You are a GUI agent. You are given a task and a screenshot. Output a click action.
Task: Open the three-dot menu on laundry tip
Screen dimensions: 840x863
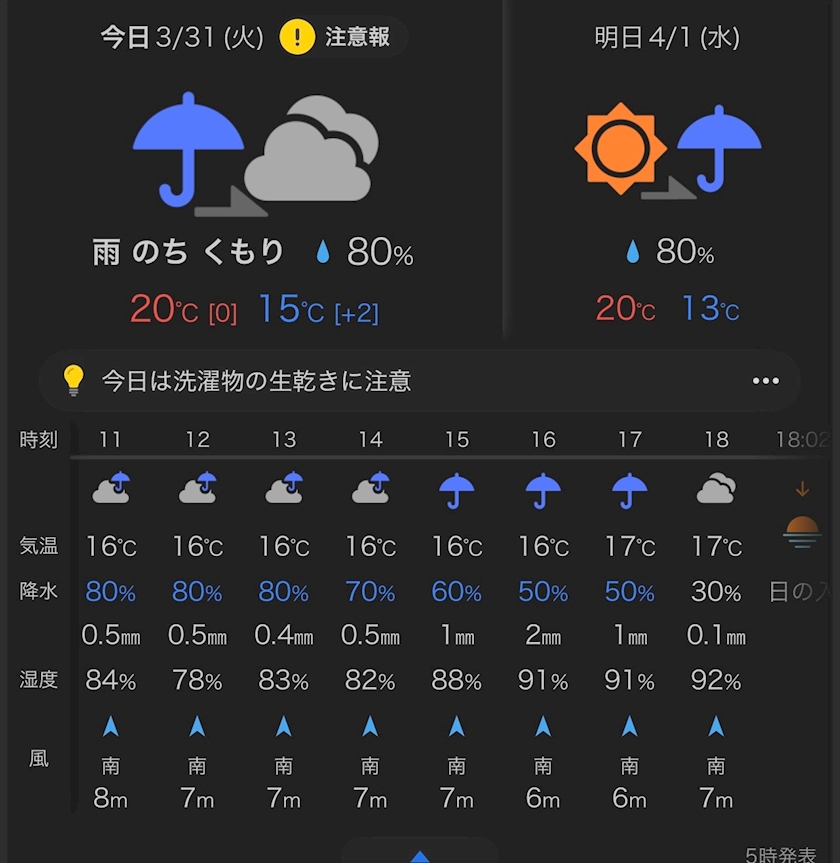(x=765, y=381)
